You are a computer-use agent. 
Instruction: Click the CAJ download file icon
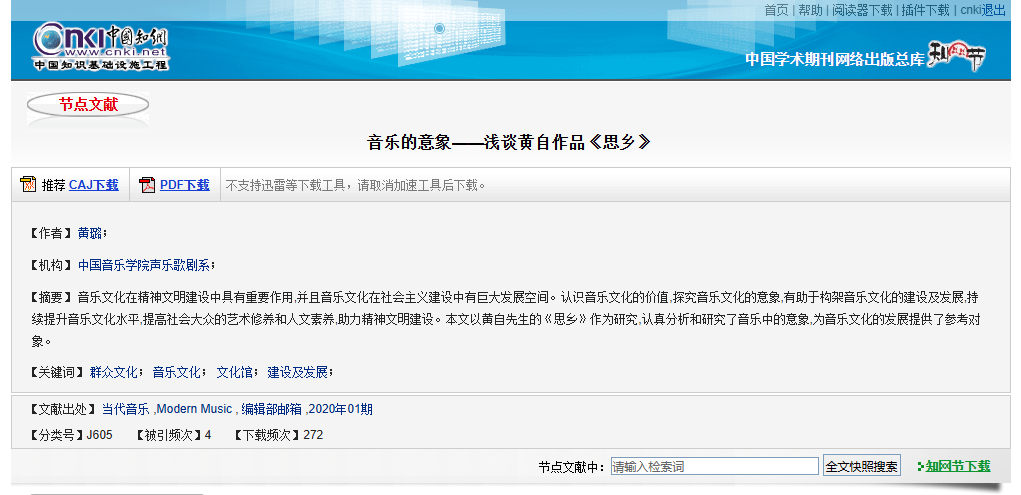28,185
